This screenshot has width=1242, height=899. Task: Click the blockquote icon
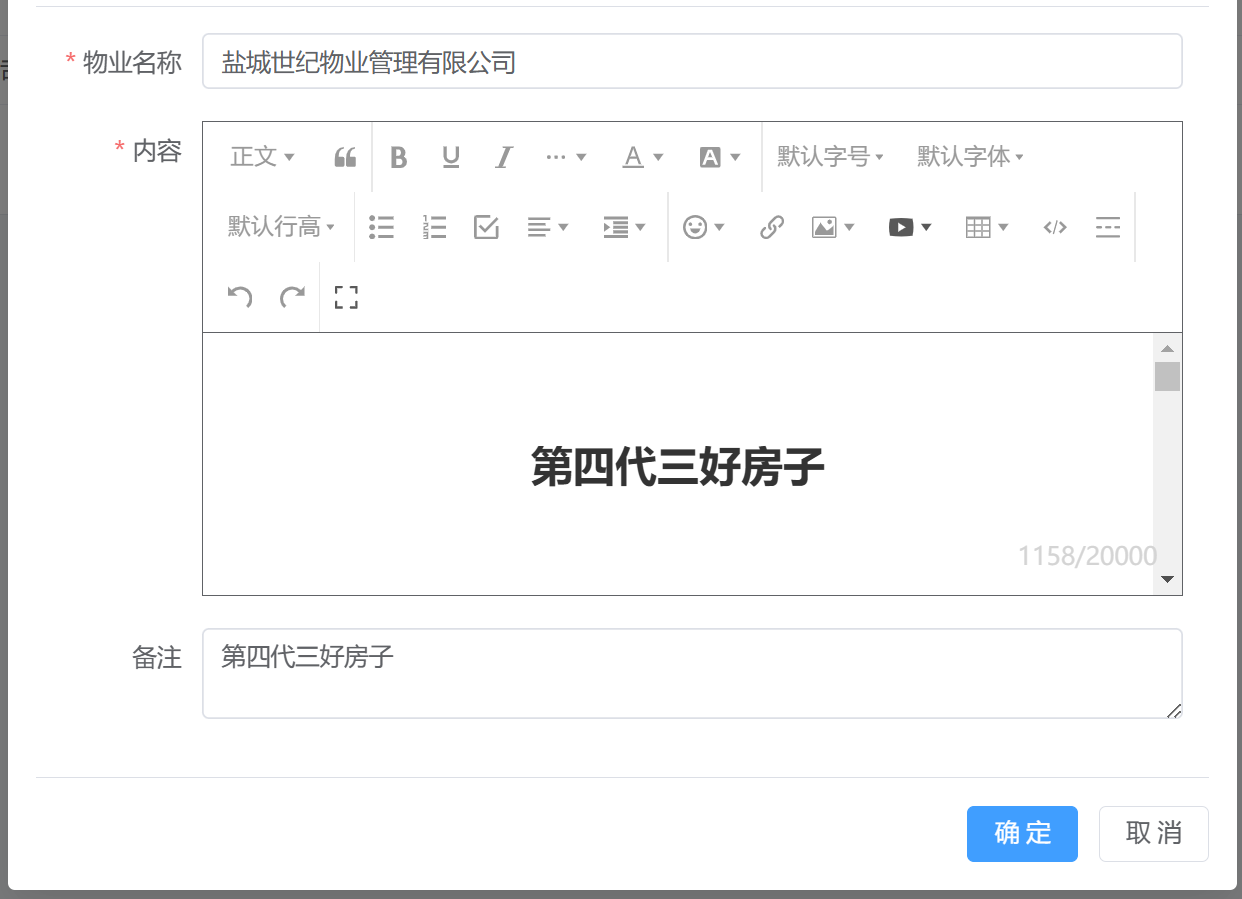[x=345, y=157]
